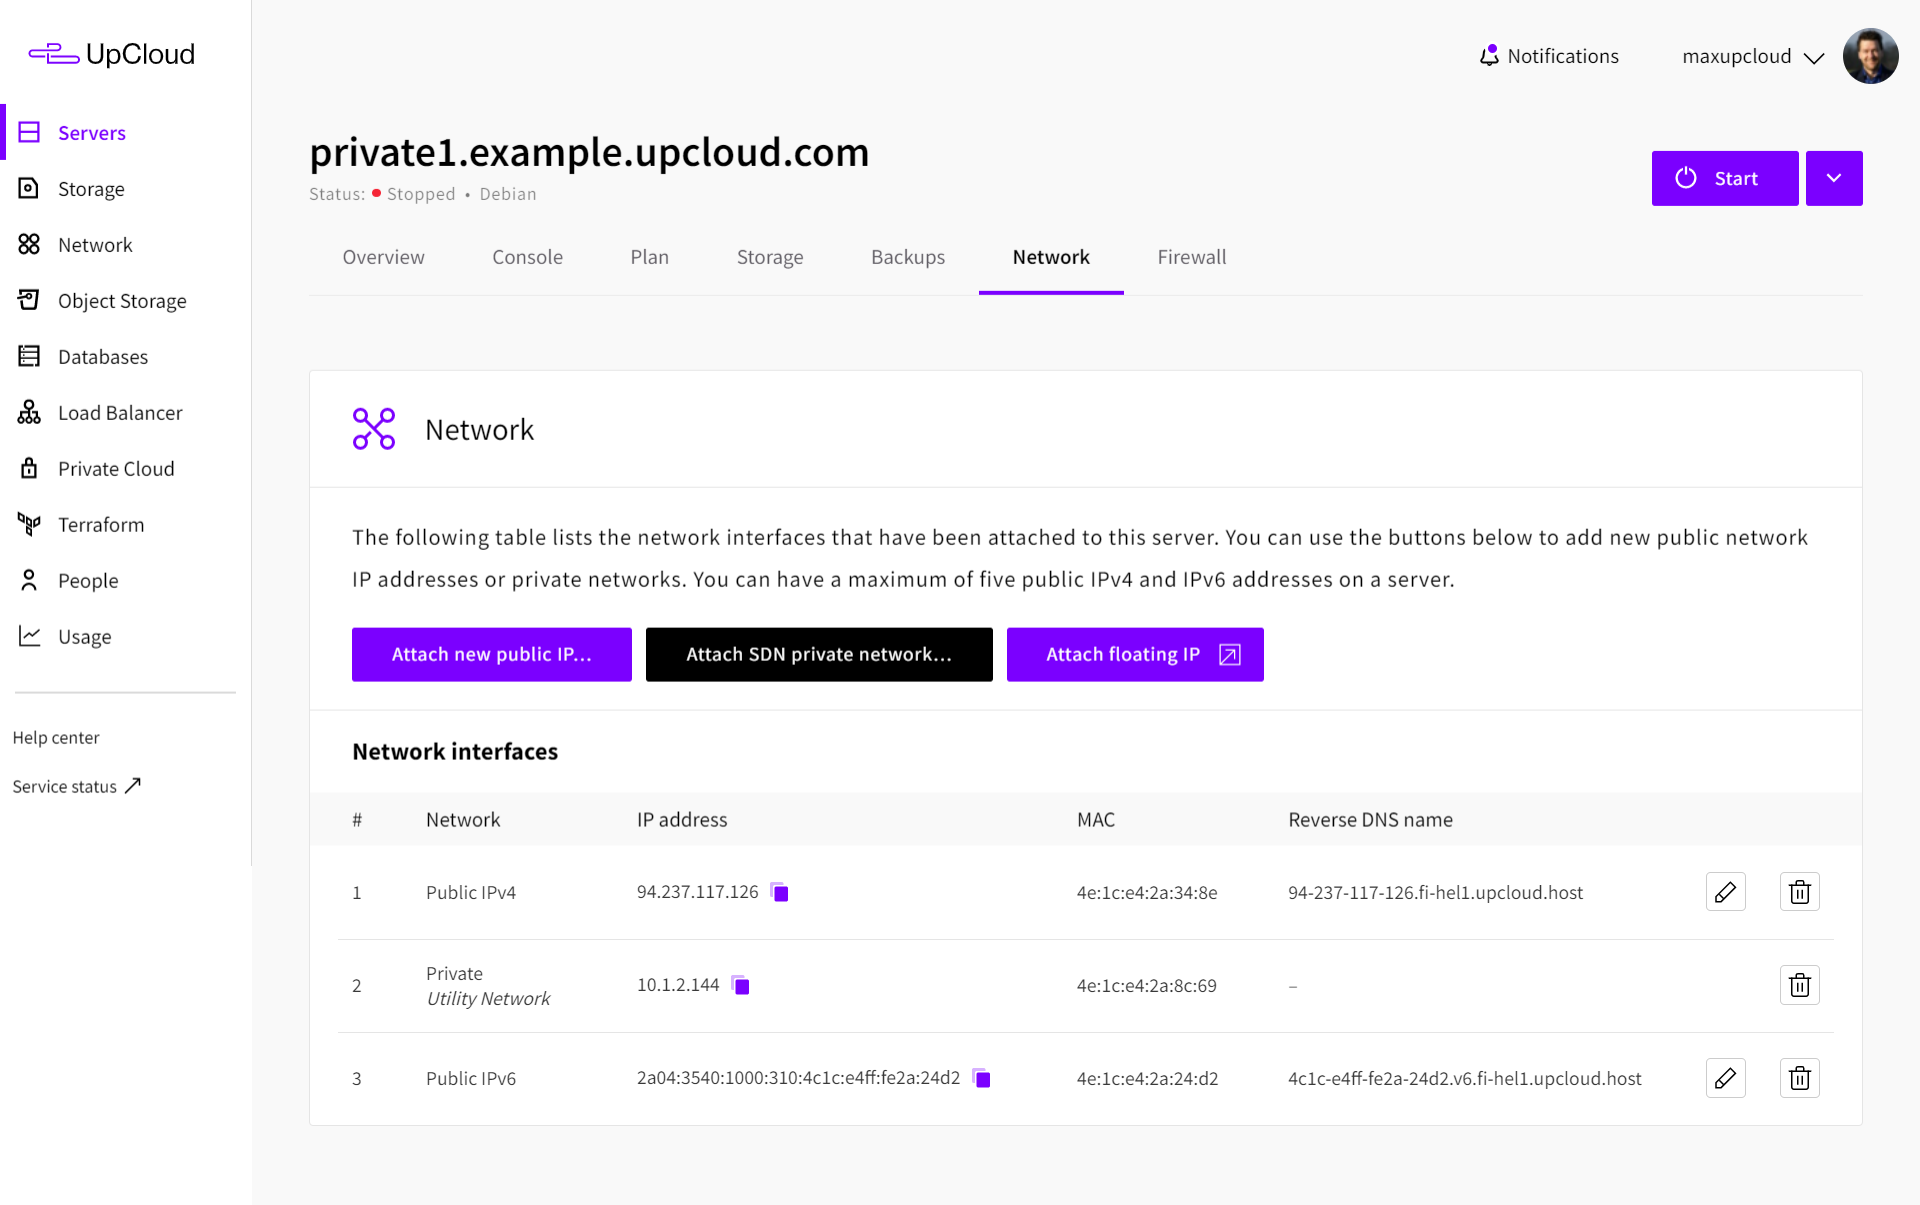Click MAC address 4e:1c:e4:2a:24:d2

pyautogui.click(x=1147, y=1078)
